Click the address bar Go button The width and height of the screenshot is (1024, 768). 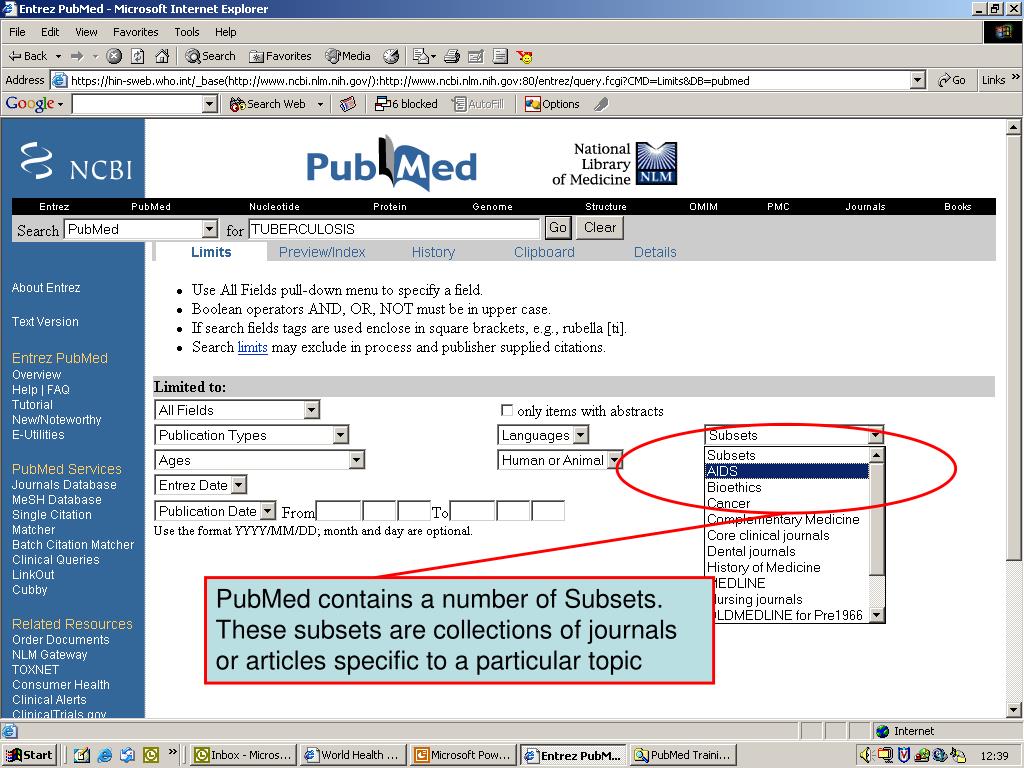click(x=952, y=80)
